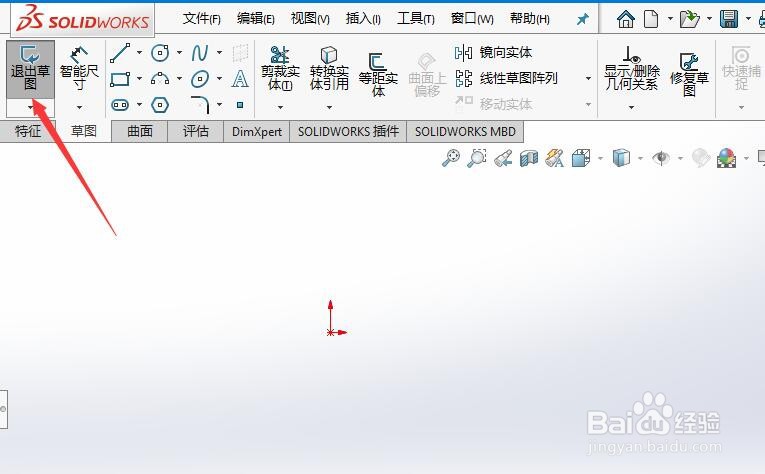Viewport: 765px width, 474px height.
Task: Select the Polygon sketch tool
Action: 160,105
